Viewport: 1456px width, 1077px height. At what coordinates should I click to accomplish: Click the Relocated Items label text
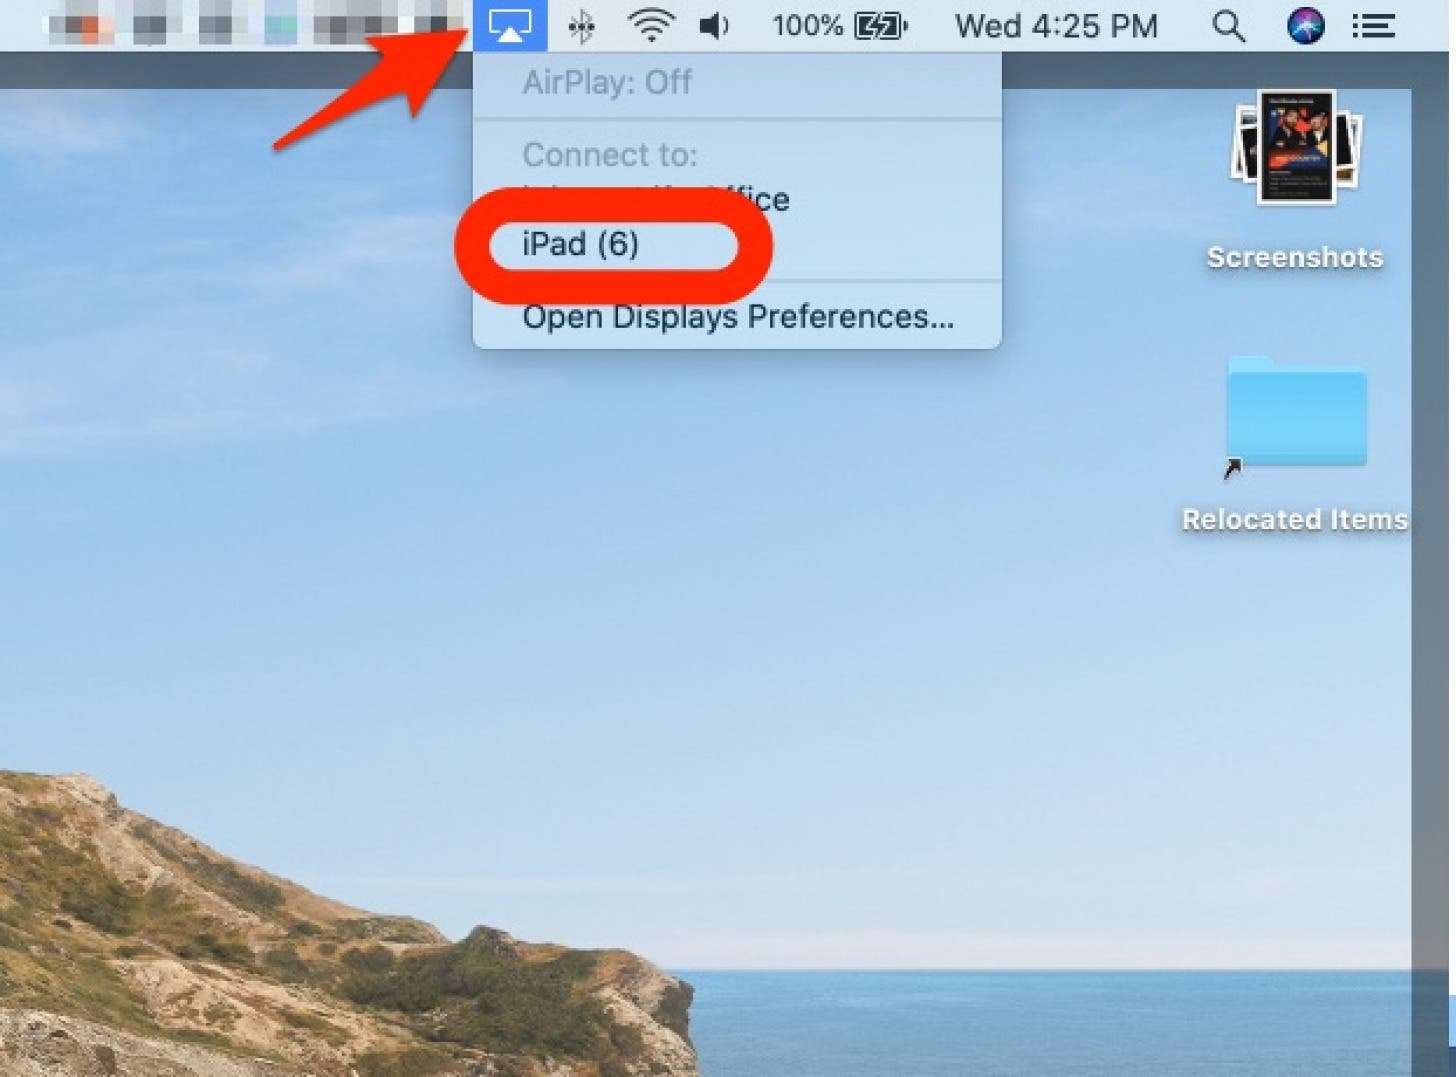click(1294, 519)
